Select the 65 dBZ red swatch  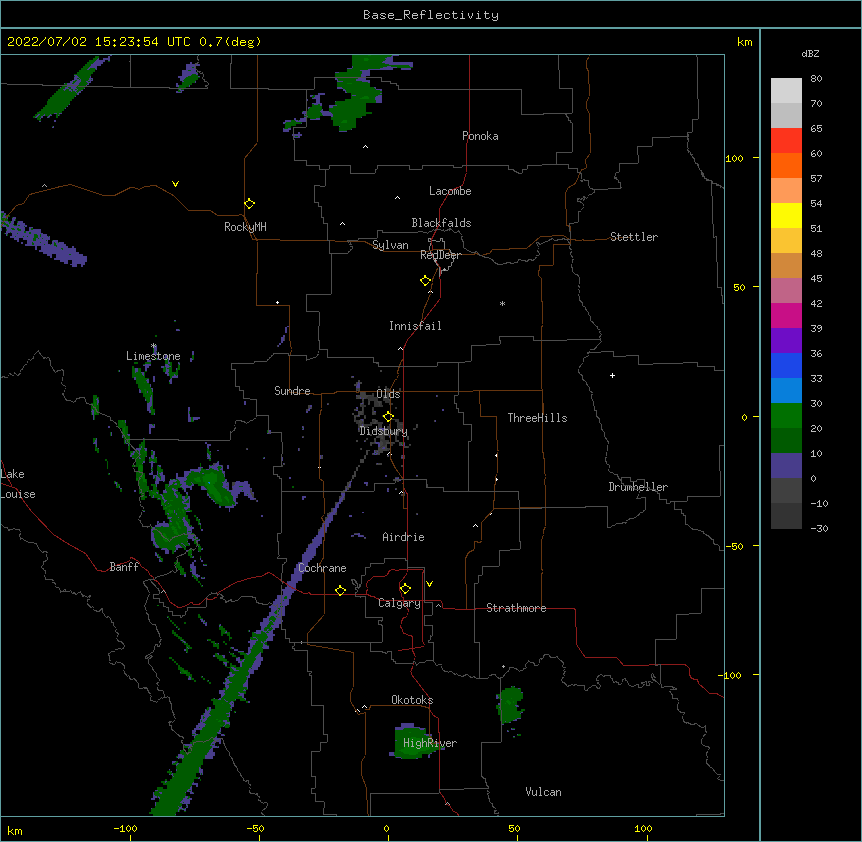pyautogui.click(x=786, y=141)
